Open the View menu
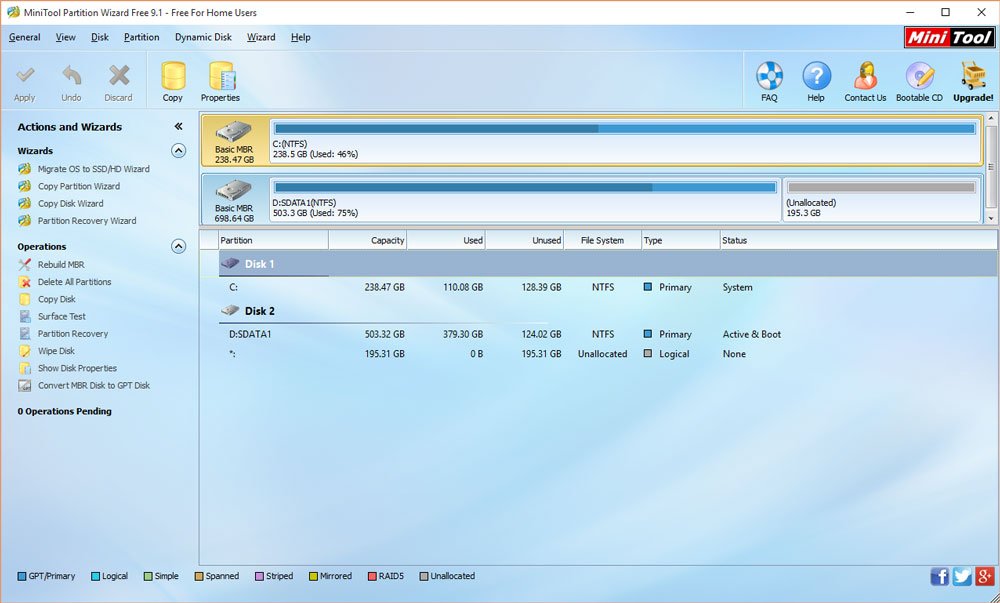The image size is (1000, 603). coord(66,37)
